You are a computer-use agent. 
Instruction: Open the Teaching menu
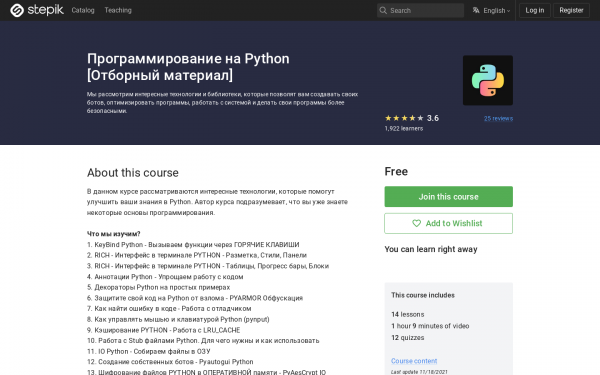(x=118, y=10)
